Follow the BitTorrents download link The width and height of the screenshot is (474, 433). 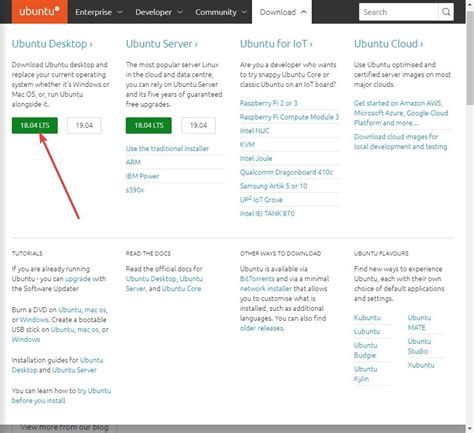(x=257, y=279)
